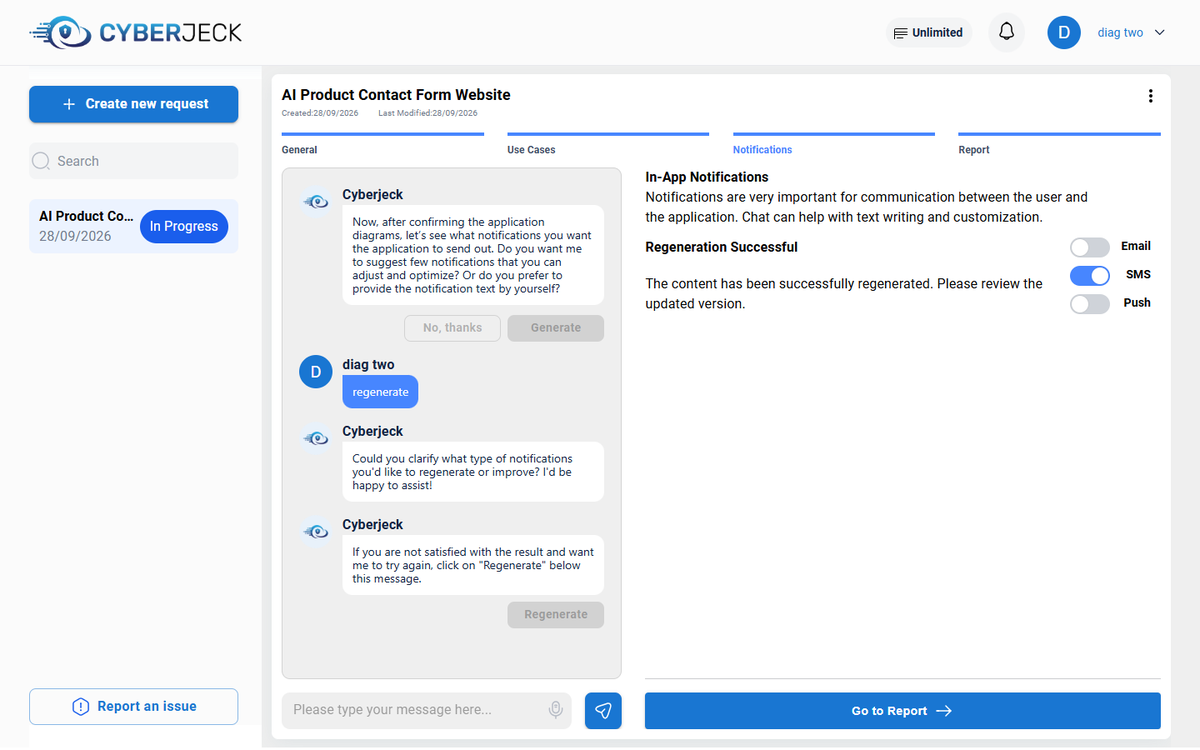Viewport: 1200px width, 750px height.
Task: Disable the SMS notifications toggle
Action: pyautogui.click(x=1090, y=275)
